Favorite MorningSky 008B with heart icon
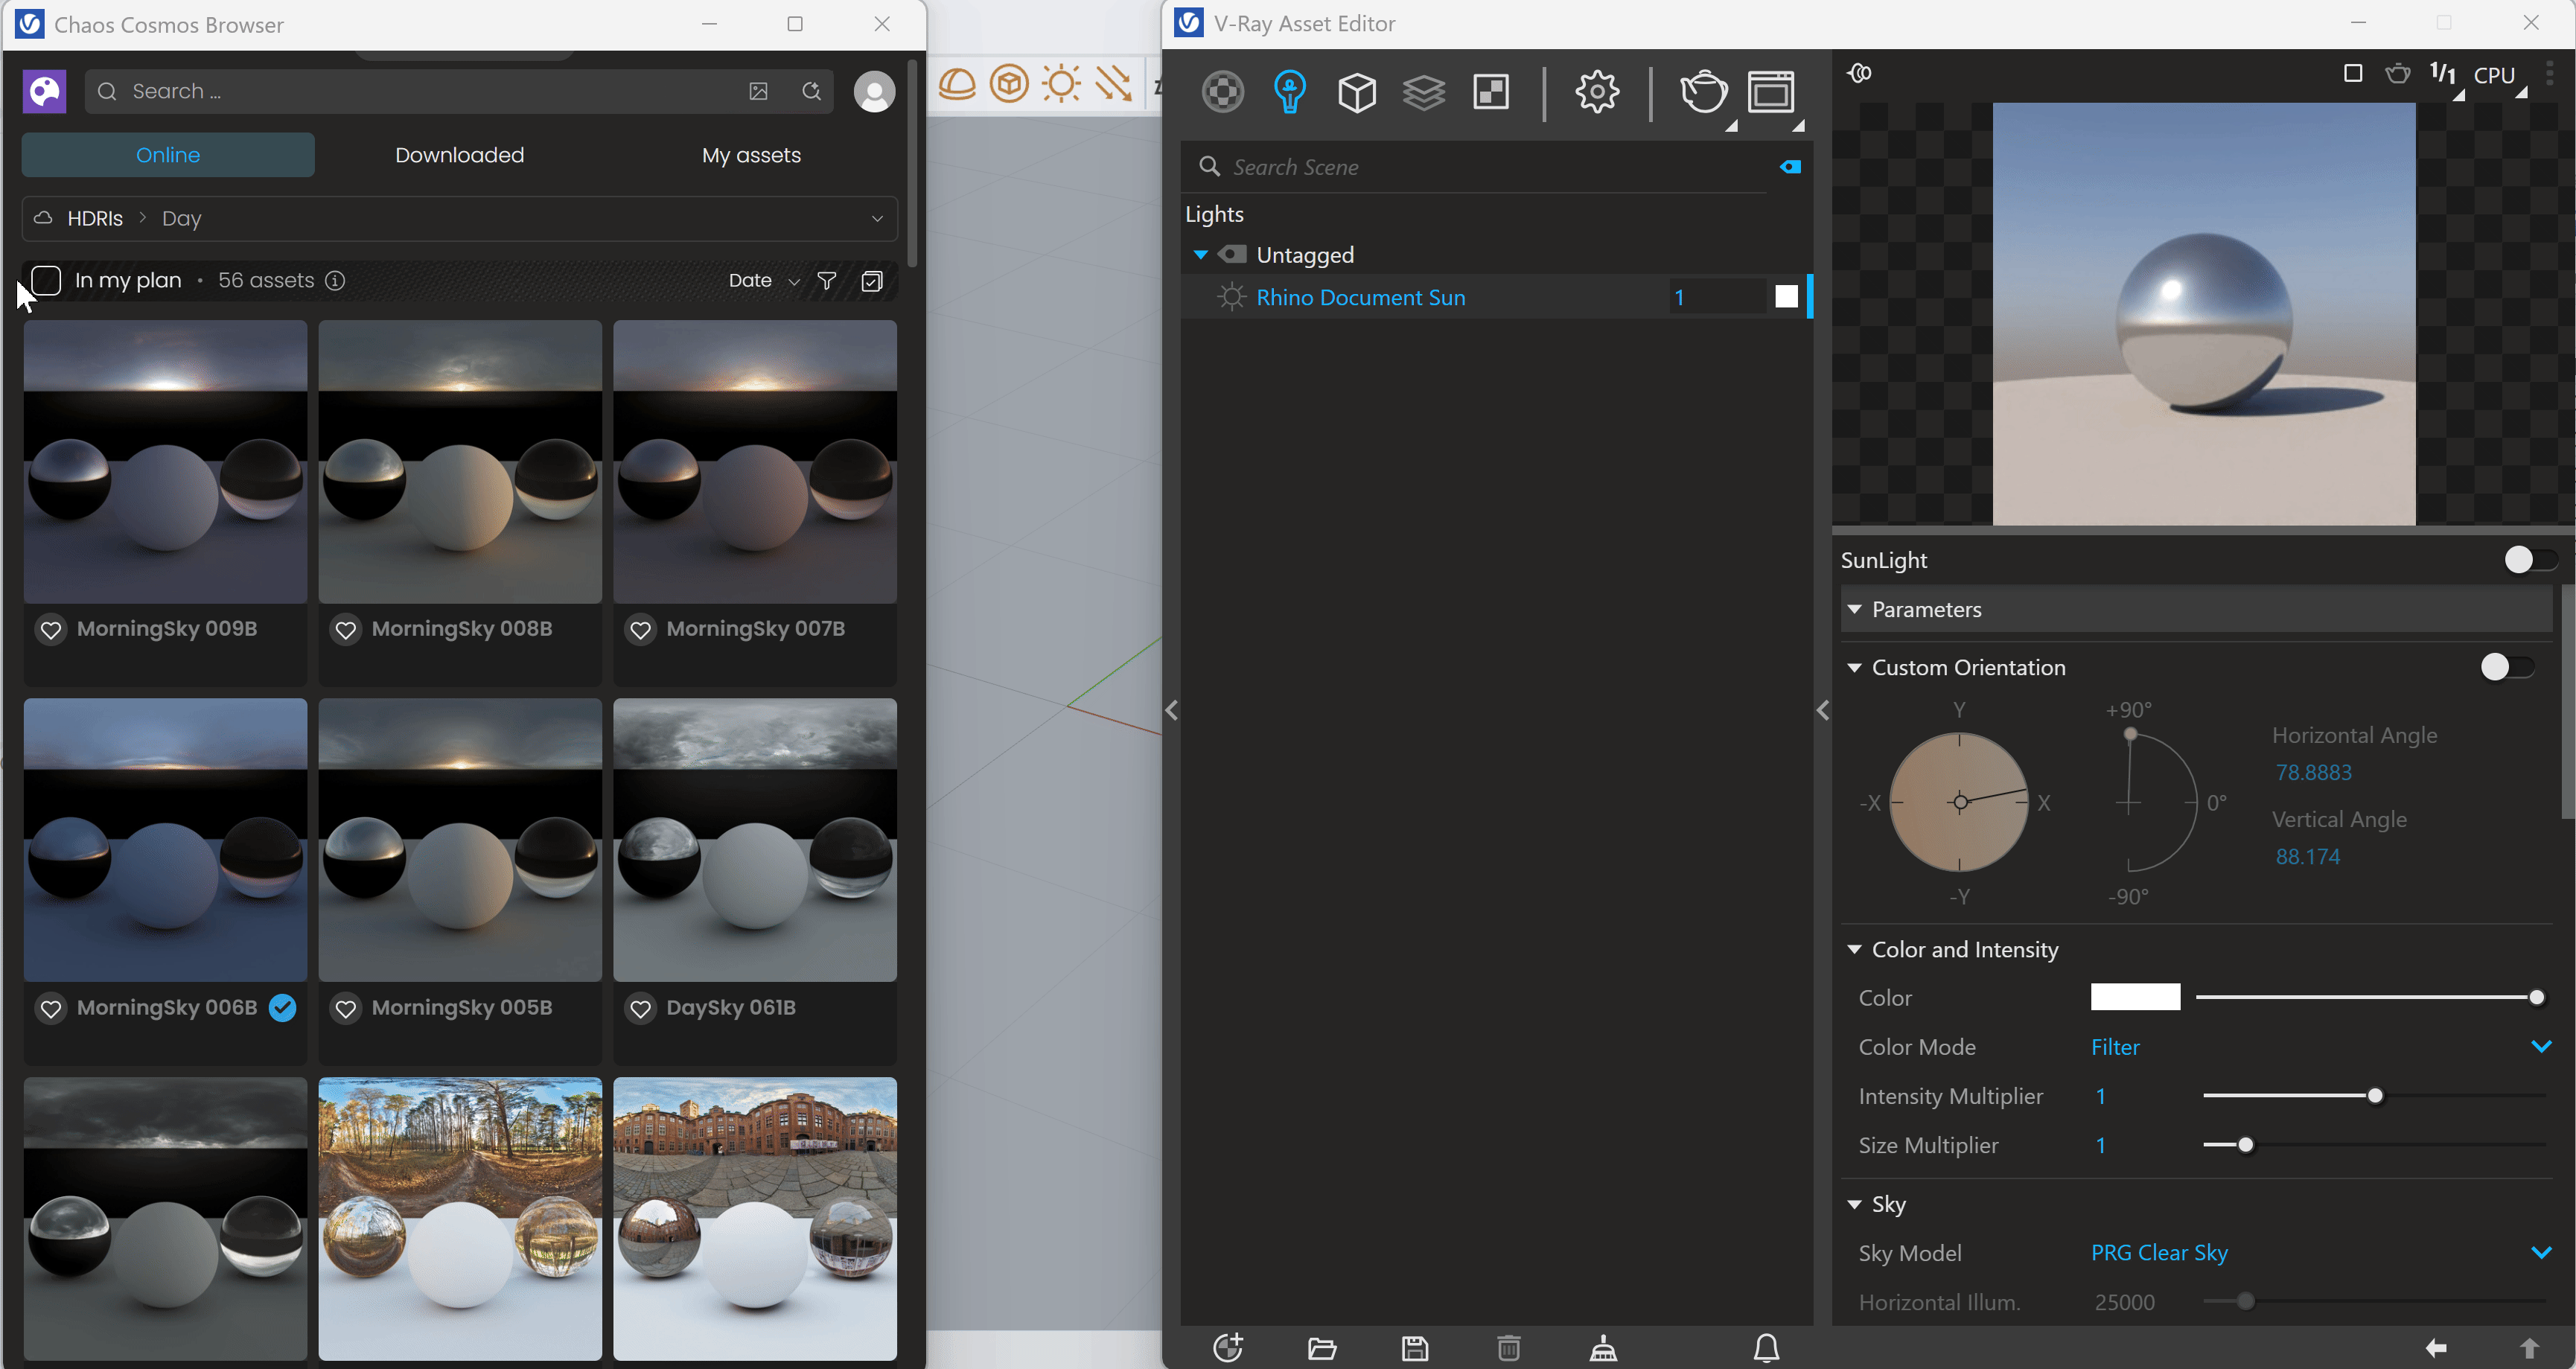Viewport: 2576px width, 1369px height. click(345, 629)
